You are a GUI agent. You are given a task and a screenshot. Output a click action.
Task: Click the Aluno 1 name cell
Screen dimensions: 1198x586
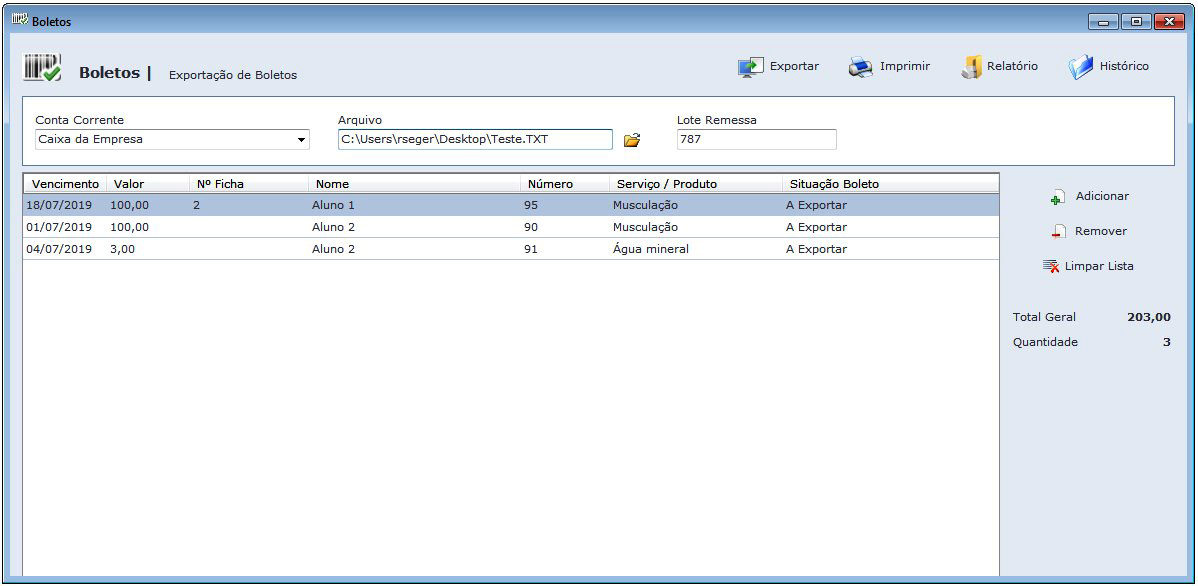tap(333, 206)
